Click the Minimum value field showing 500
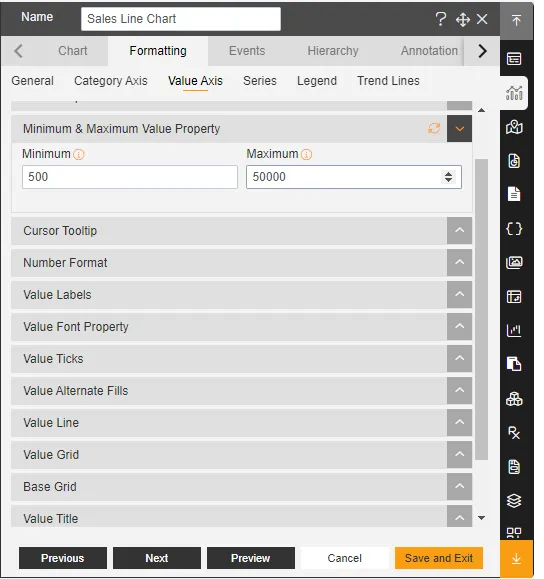 coord(130,177)
